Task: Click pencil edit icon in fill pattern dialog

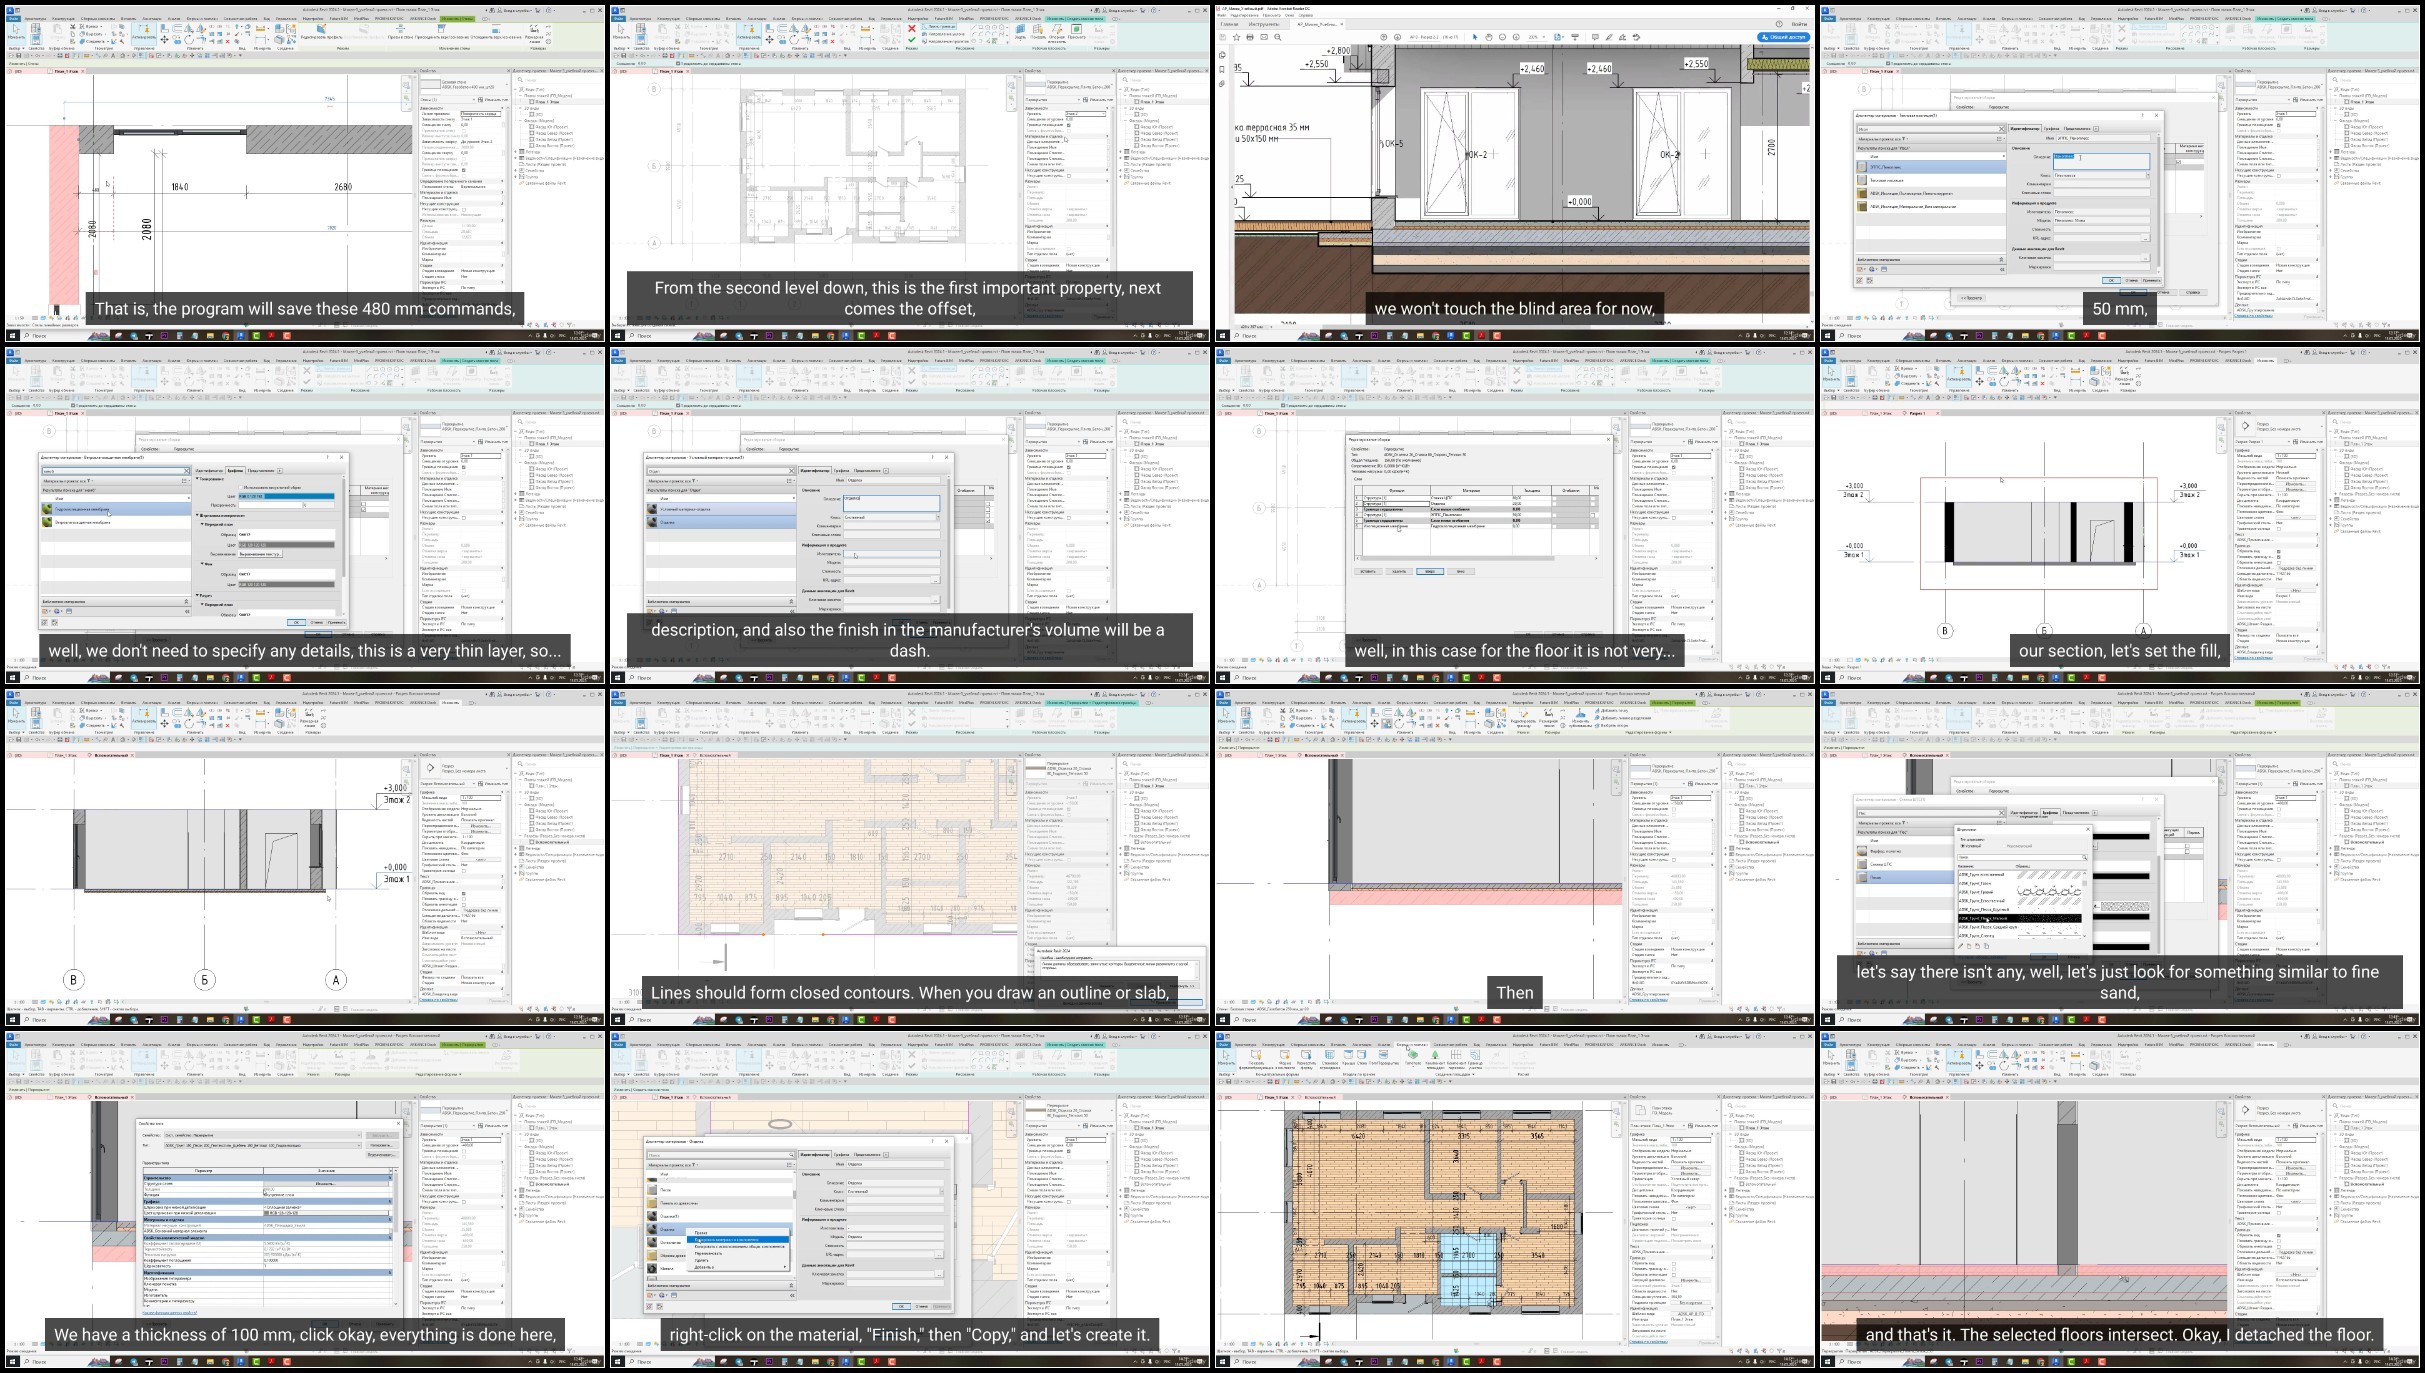Action: 1960,946
